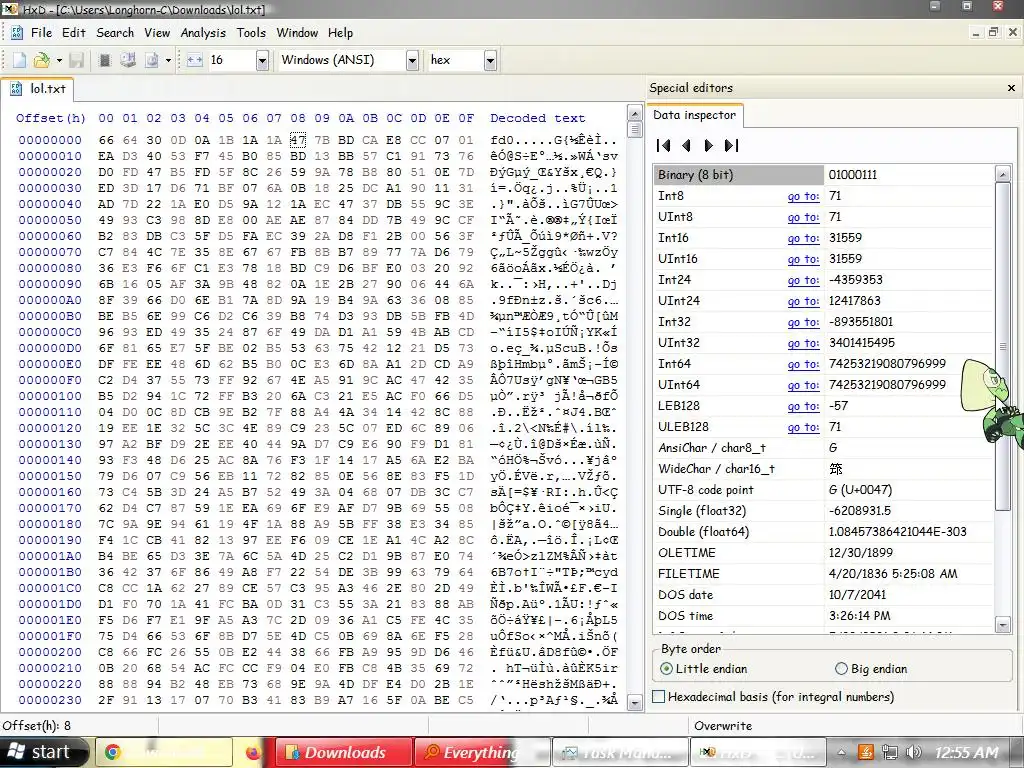The height and width of the screenshot is (768, 1024).
Task: Click go to link for Int64
Action: [x=803, y=364]
